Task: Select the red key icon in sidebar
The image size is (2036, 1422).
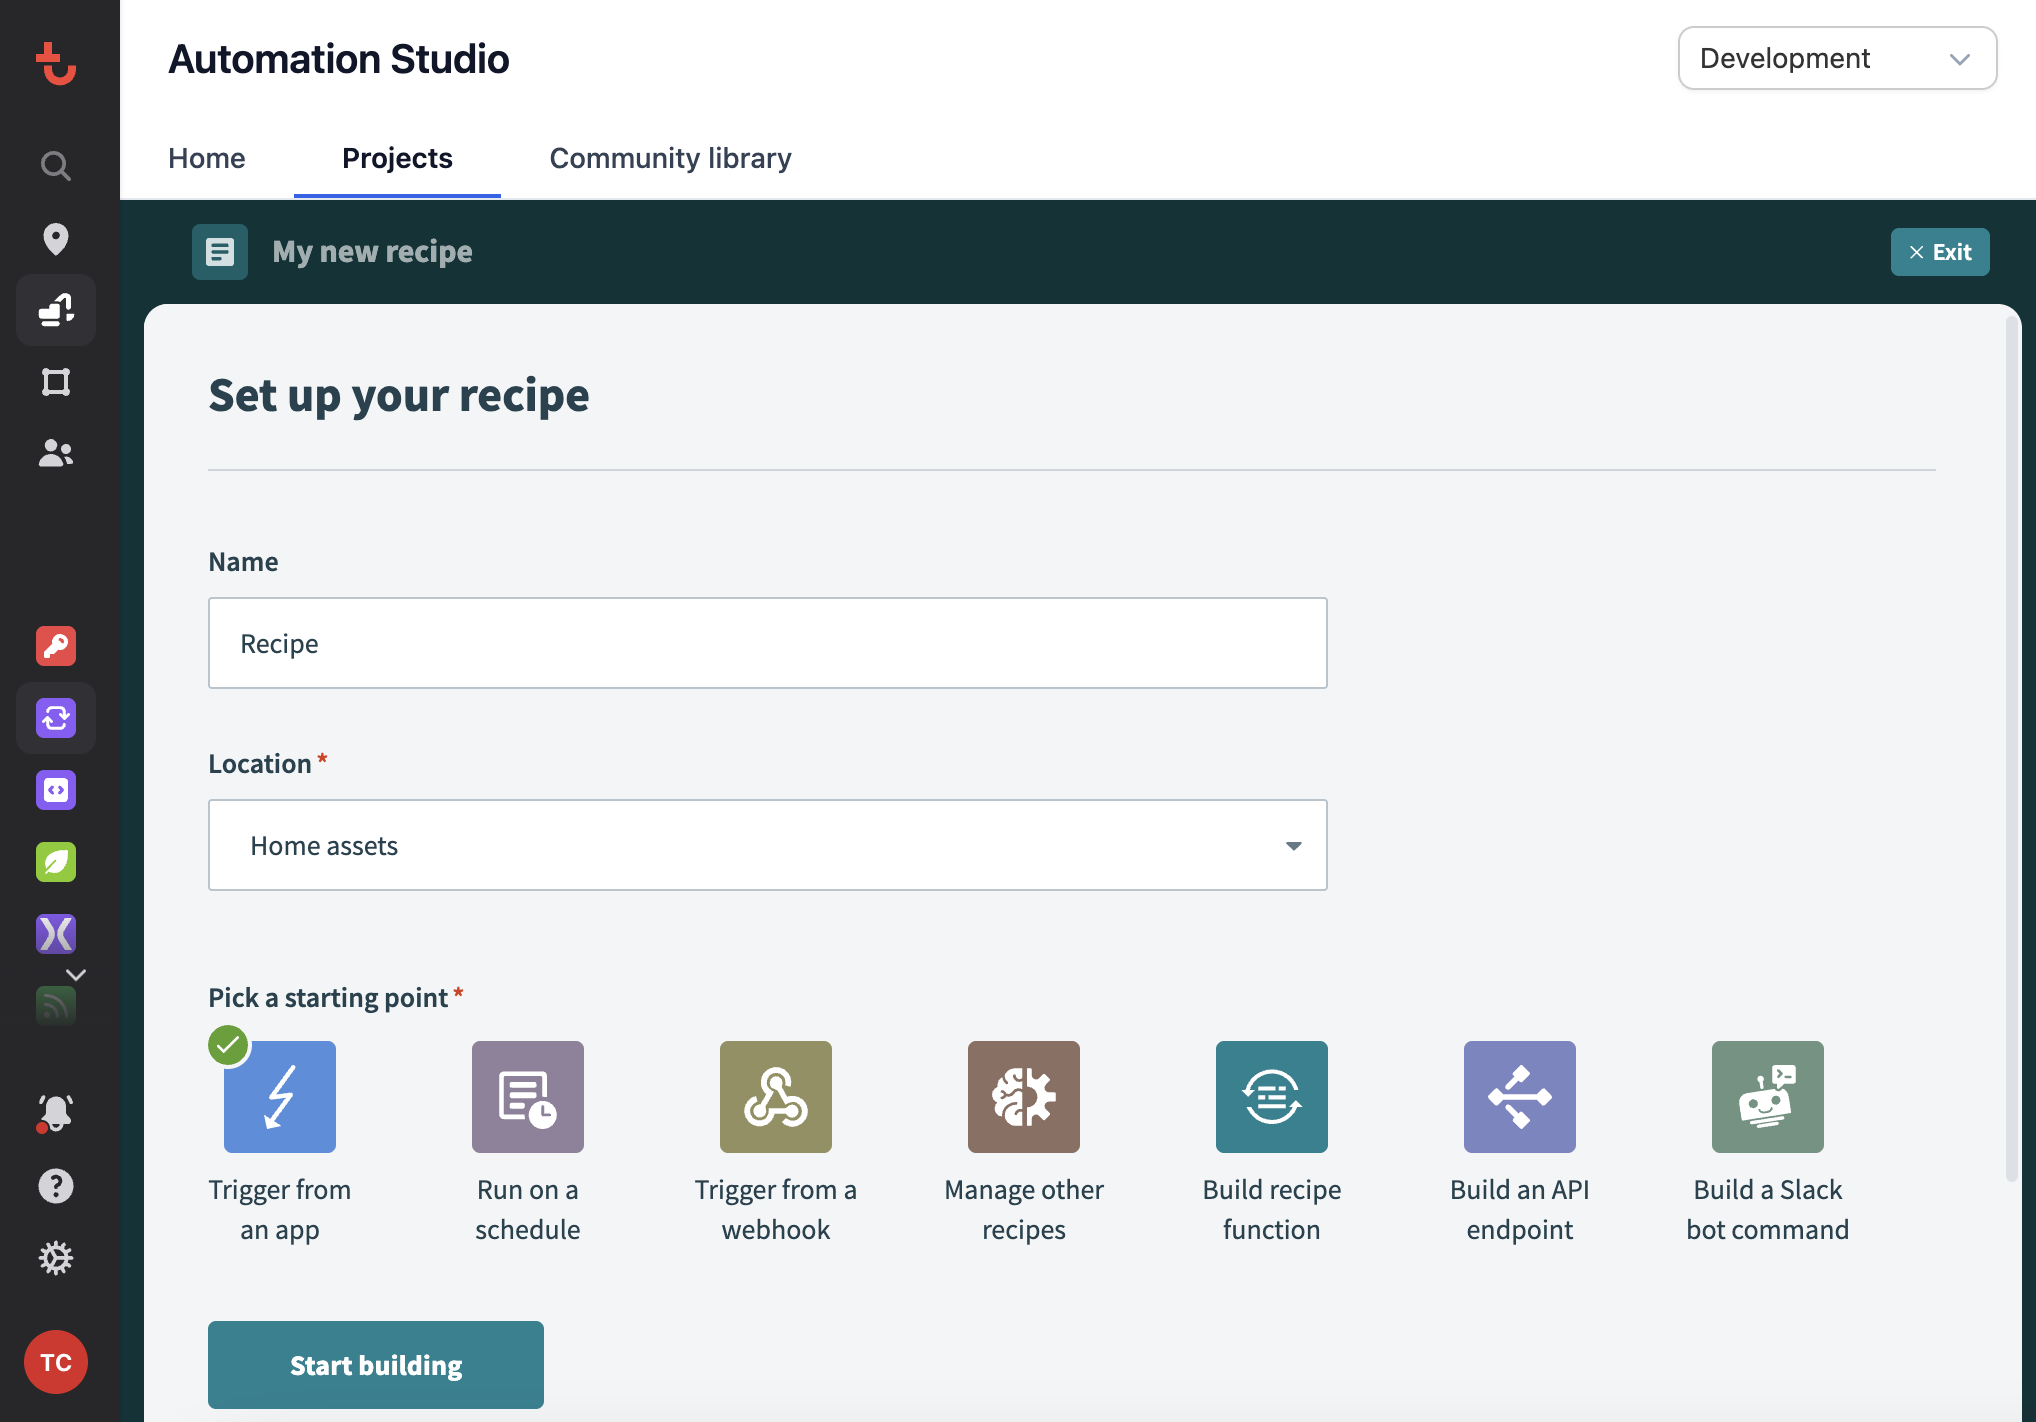Action: (x=56, y=646)
